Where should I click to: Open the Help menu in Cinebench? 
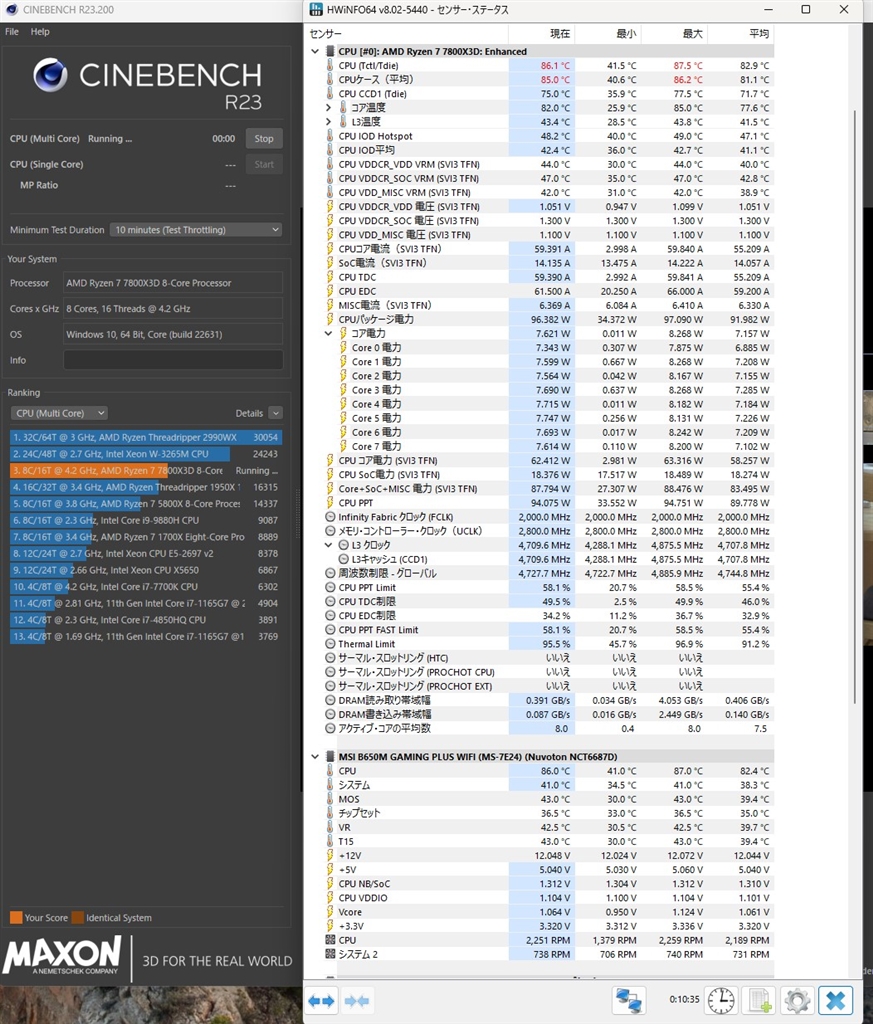pos(38,31)
